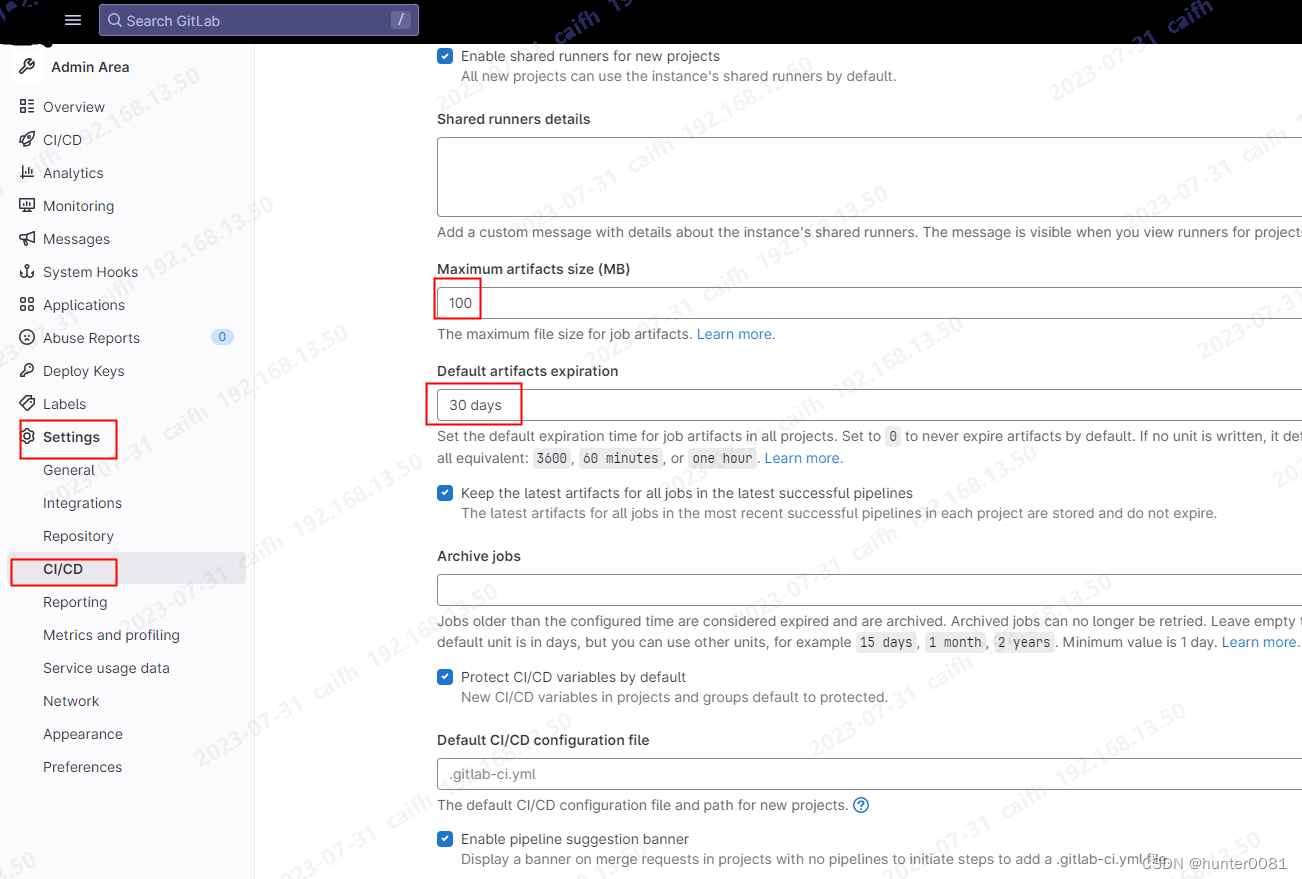Image resolution: width=1302 pixels, height=879 pixels.
Task: Open Learn more about maximum artifacts size
Action: [x=734, y=333]
